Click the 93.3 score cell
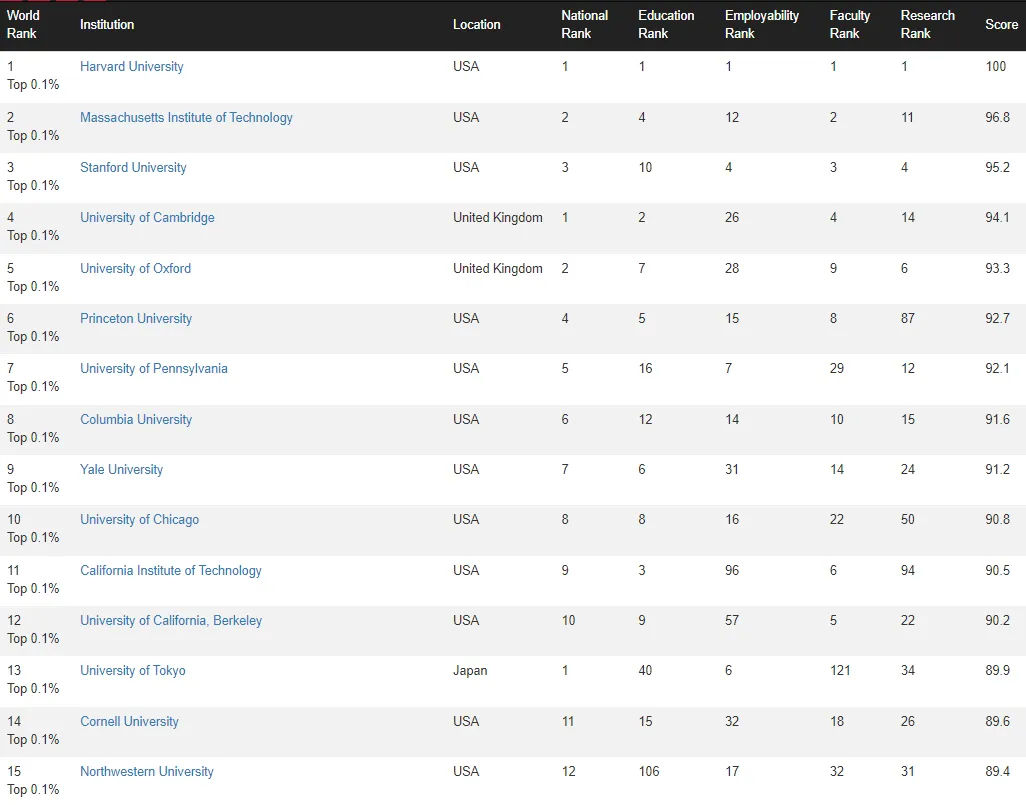The height and width of the screenshot is (805, 1026). pyautogui.click(x=997, y=268)
